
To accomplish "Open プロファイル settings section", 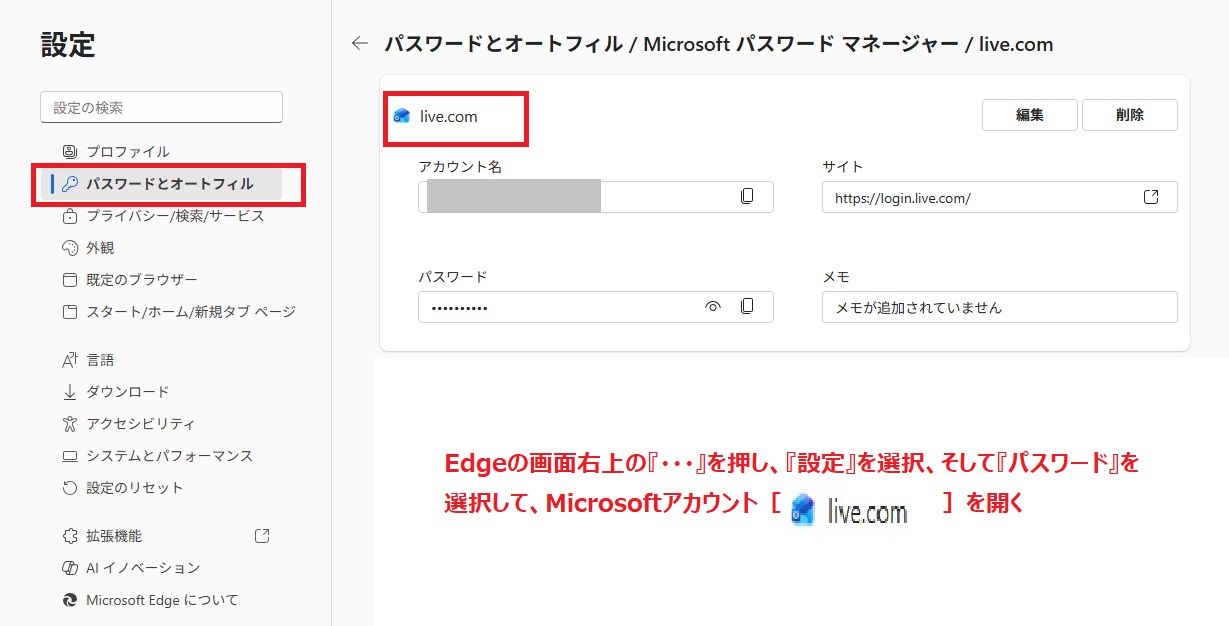I will point(127,152).
